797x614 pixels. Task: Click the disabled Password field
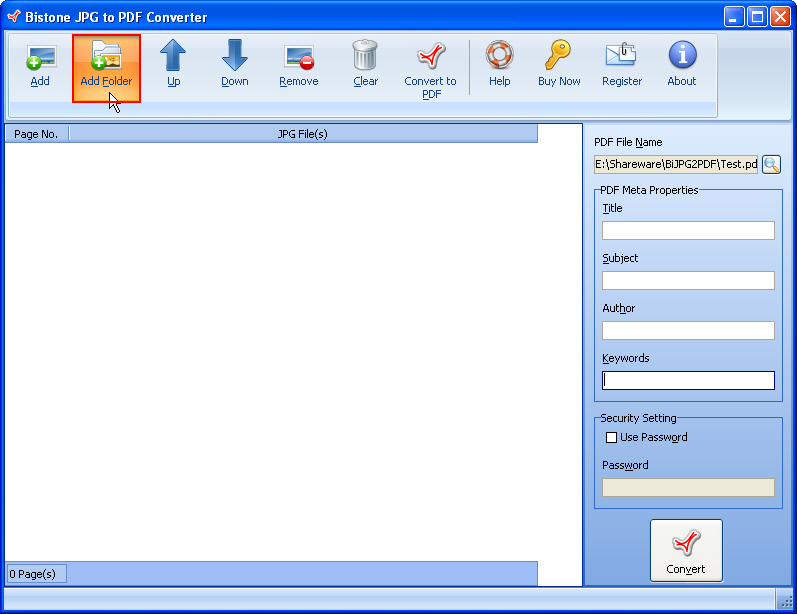pyautogui.click(x=688, y=487)
